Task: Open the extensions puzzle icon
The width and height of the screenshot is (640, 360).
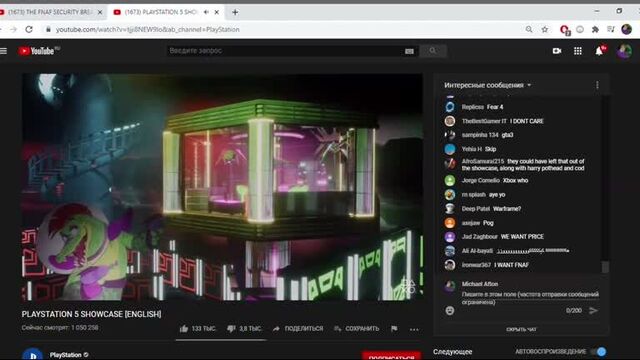Action: click(x=596, y=29)
